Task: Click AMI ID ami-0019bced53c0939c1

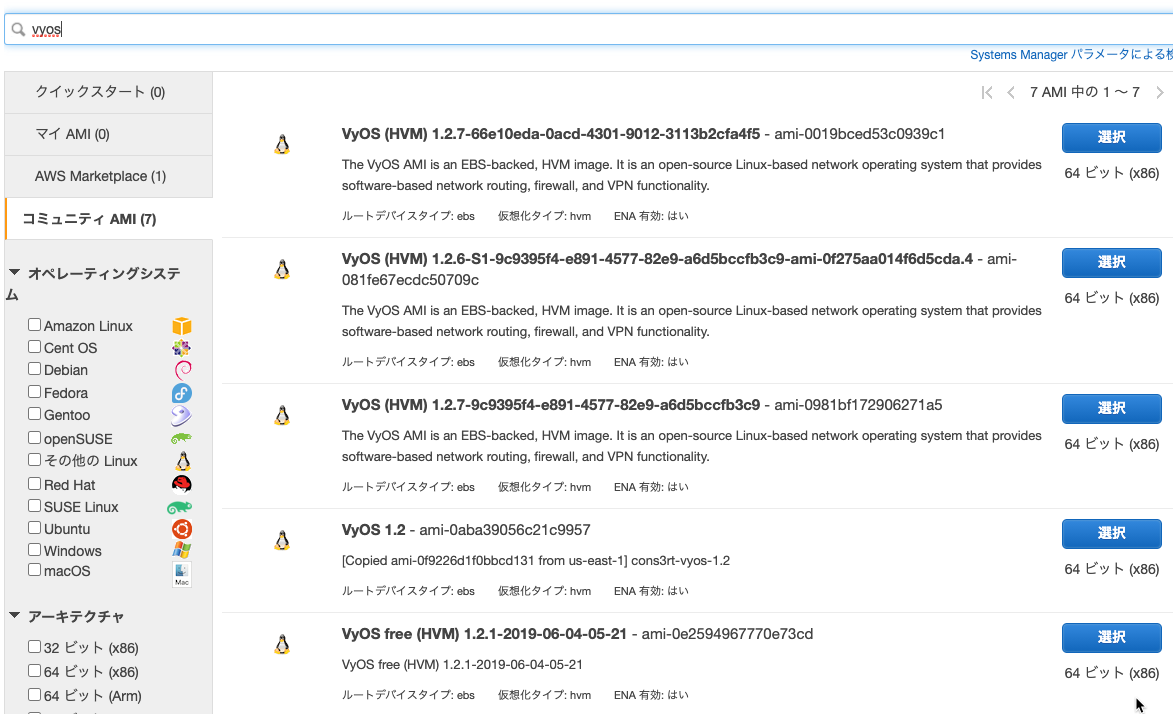Action: click(860, 134)
